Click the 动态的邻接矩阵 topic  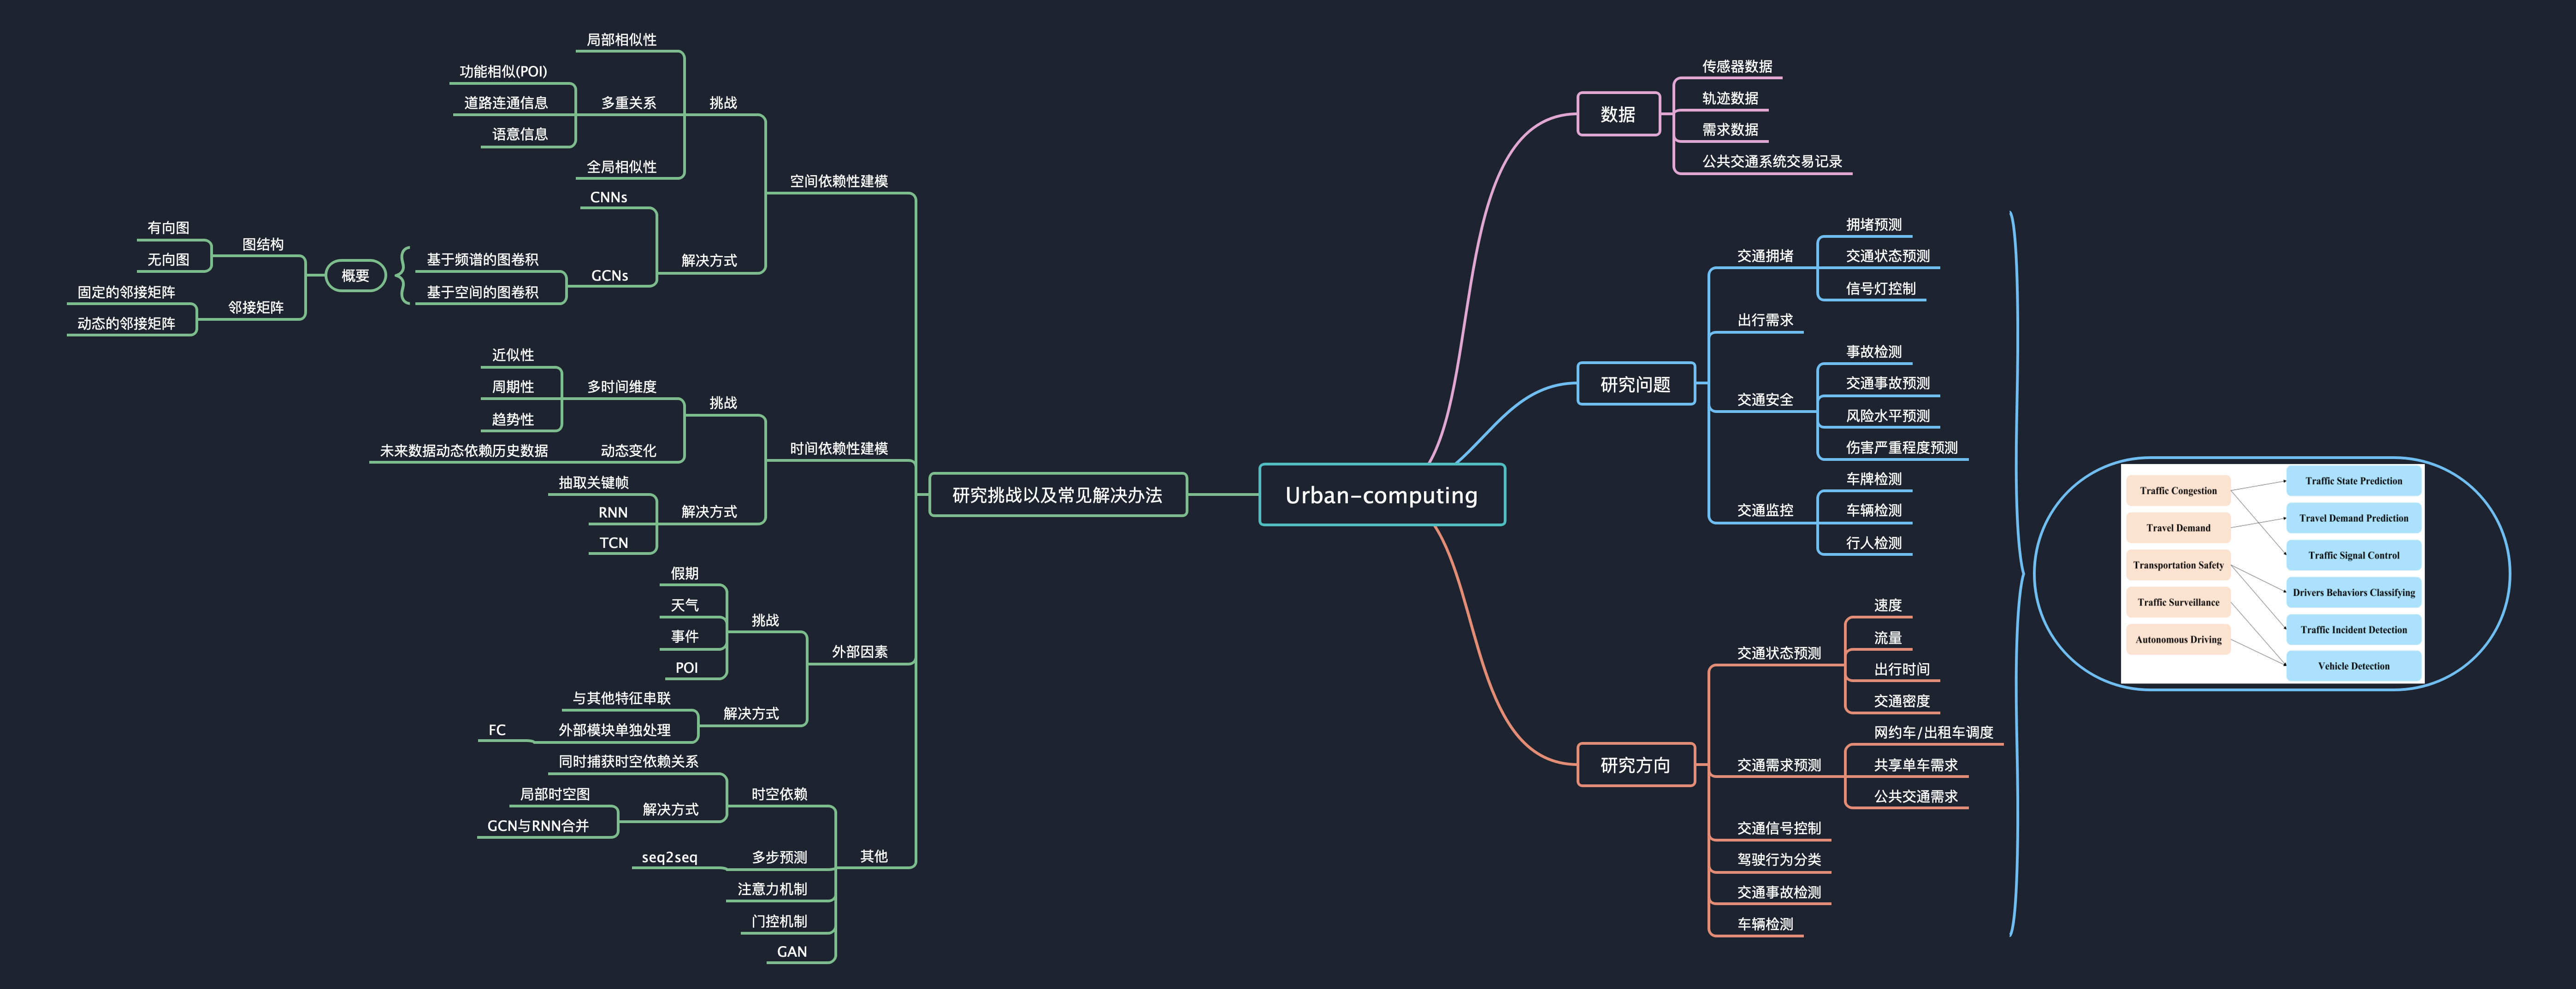[x=126, y=323]
